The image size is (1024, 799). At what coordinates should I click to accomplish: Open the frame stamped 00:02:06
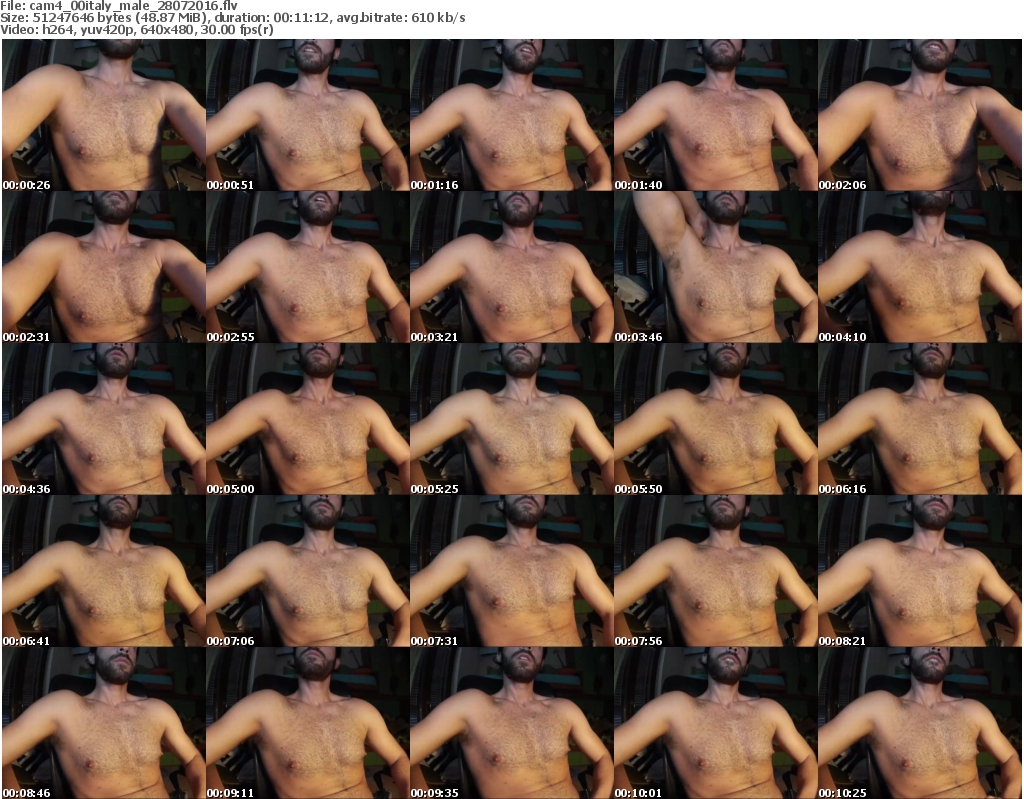(x=920, y=115)
